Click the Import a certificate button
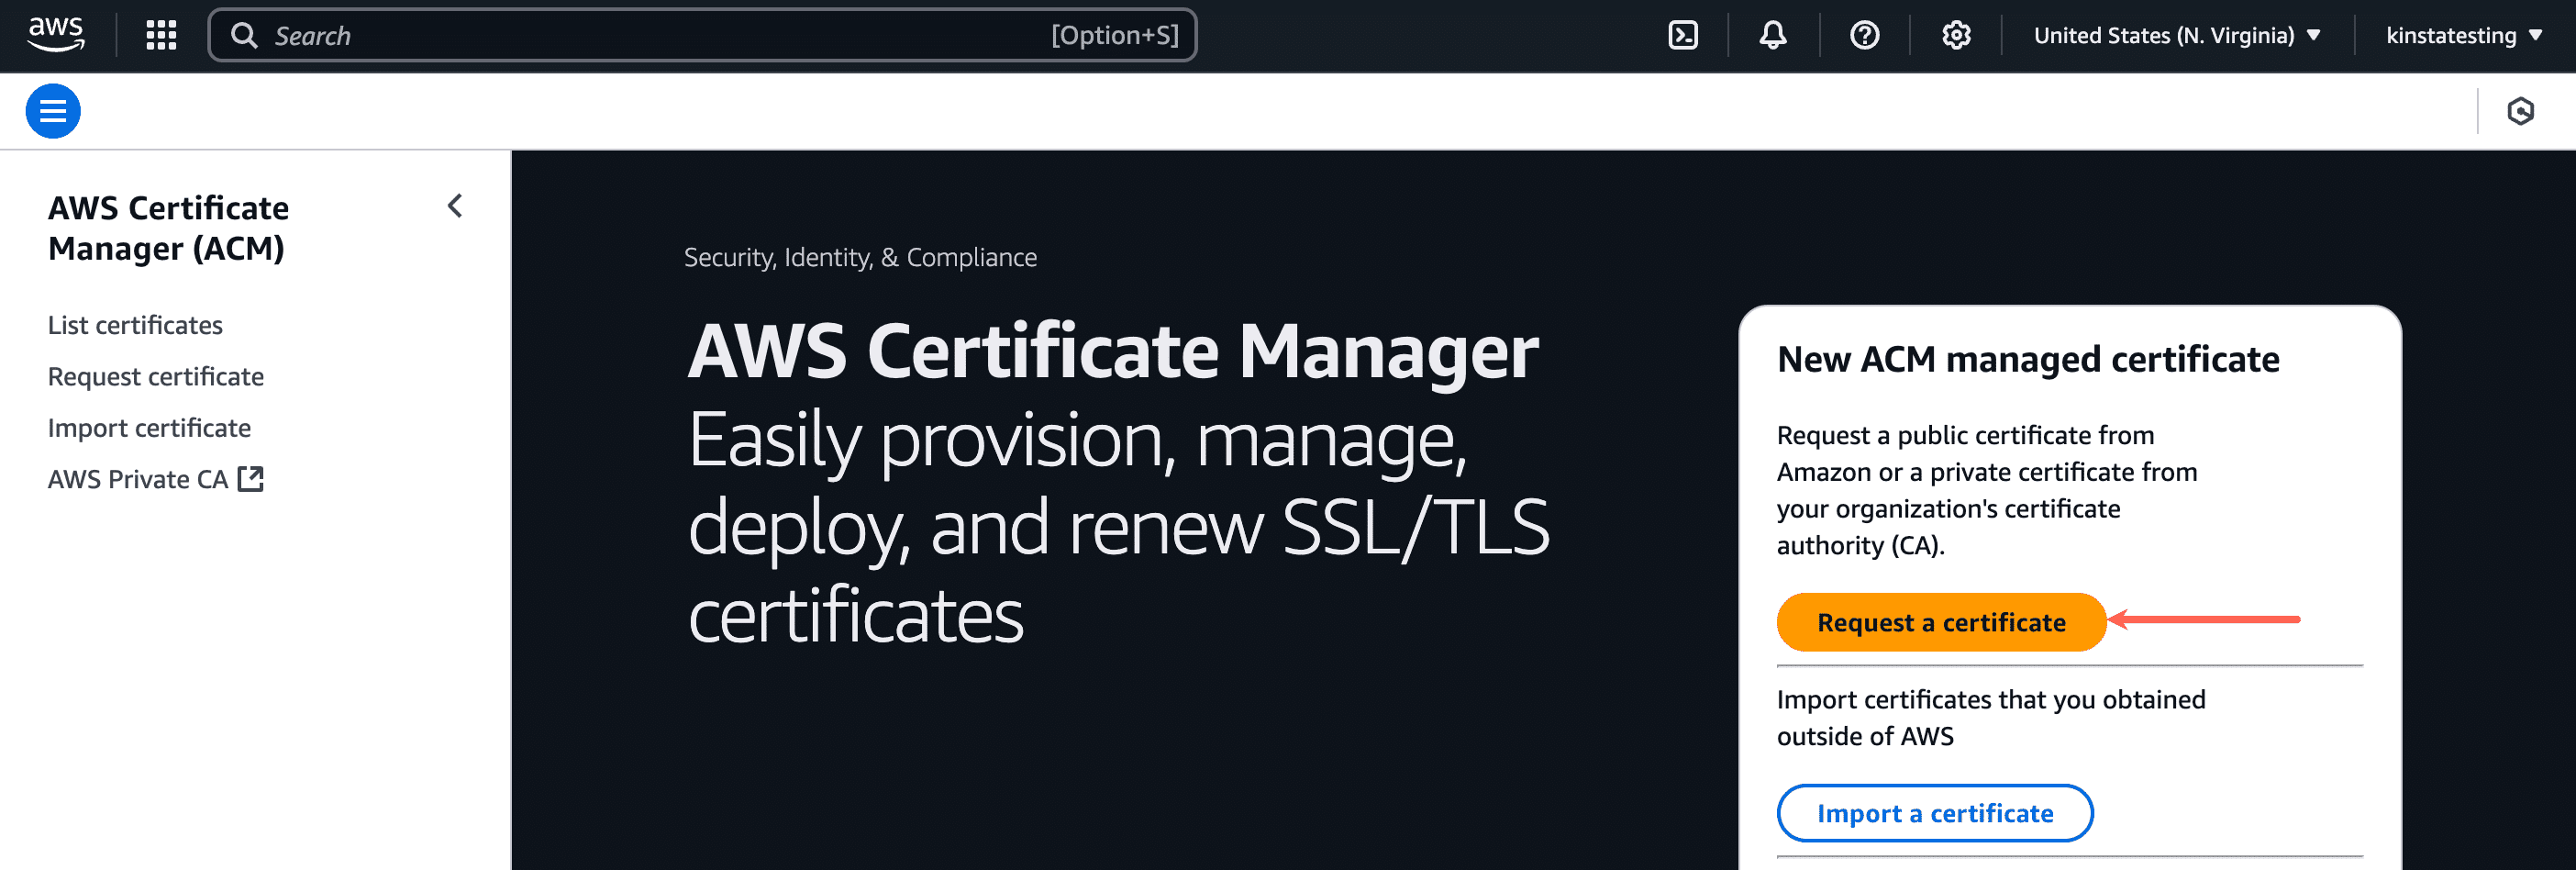This screenshot has width=2576, height=870. click(x=1934, y=813)
